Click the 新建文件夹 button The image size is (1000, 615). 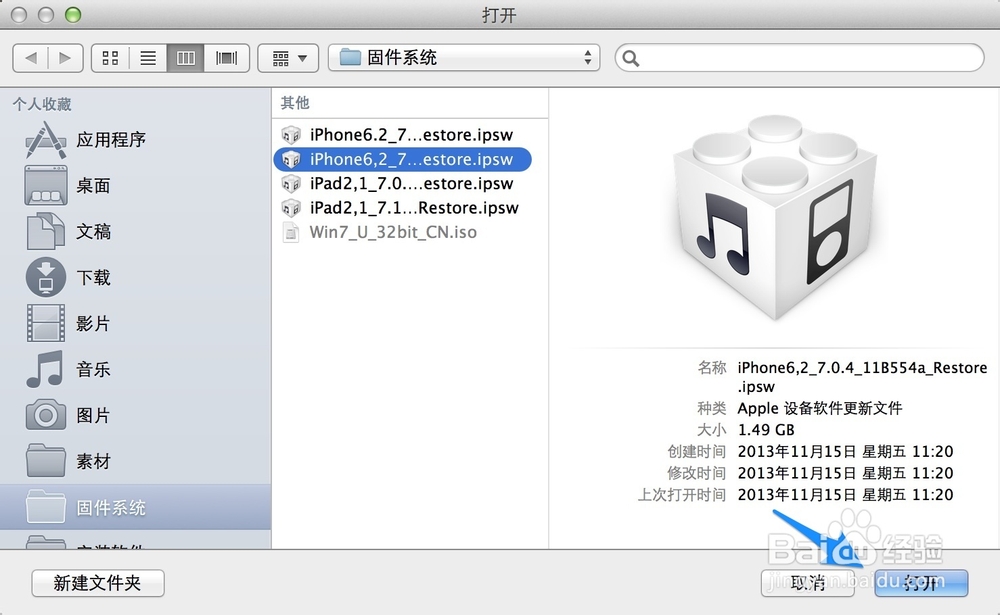click(x=97, y=583)
